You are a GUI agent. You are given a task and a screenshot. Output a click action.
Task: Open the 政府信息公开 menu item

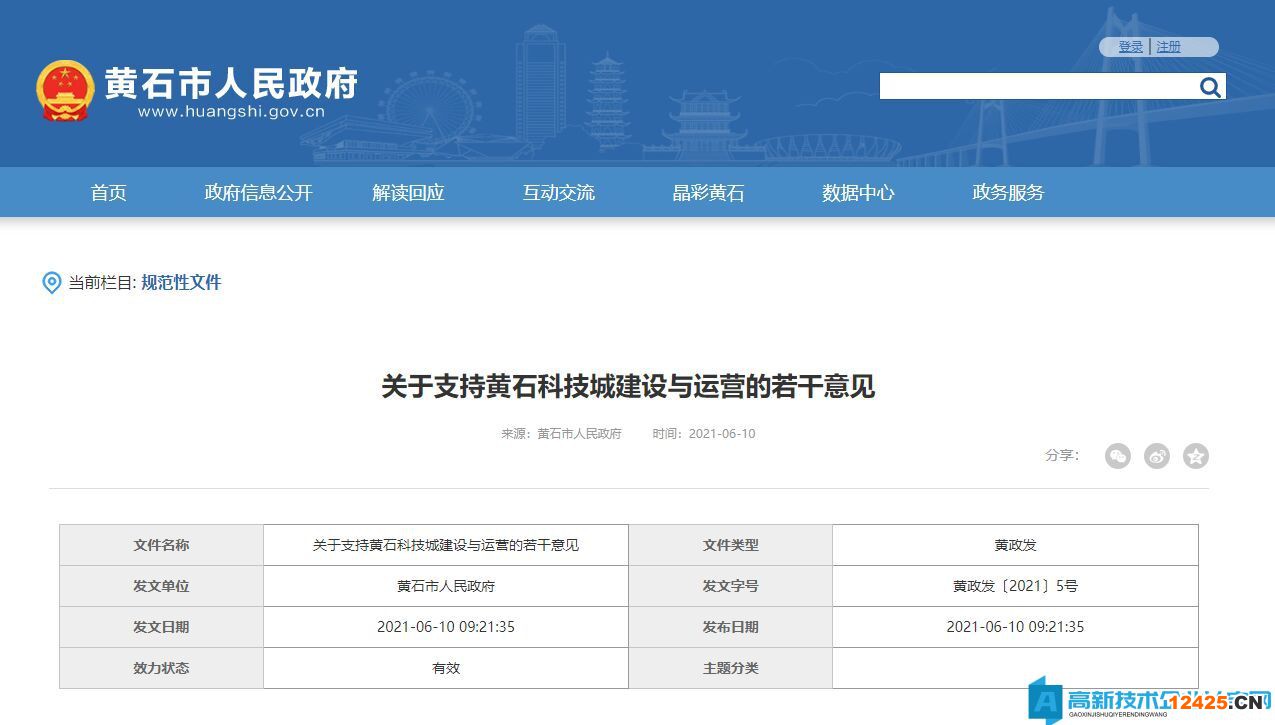pyautogui.click(x=258, y=193)
